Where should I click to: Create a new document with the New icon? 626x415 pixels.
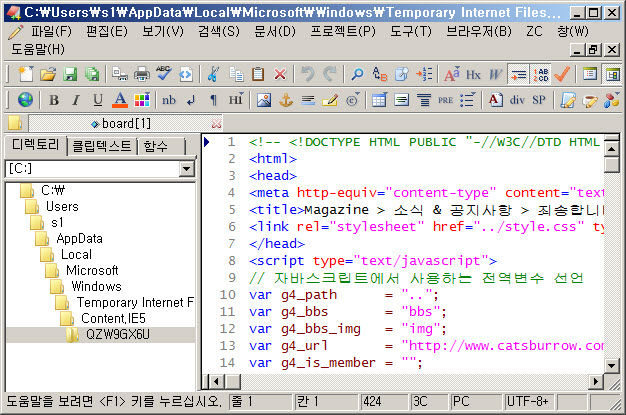pyautogui.click(x=26, y=74)
